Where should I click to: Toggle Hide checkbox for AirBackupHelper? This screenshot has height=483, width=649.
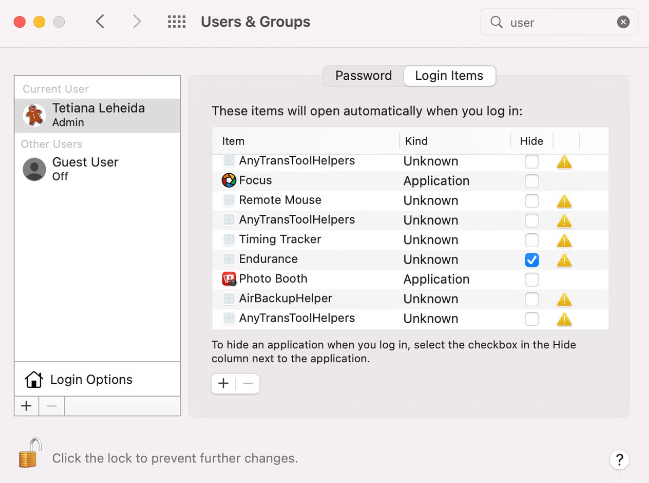pyautogui.click(x=532, y=299)
